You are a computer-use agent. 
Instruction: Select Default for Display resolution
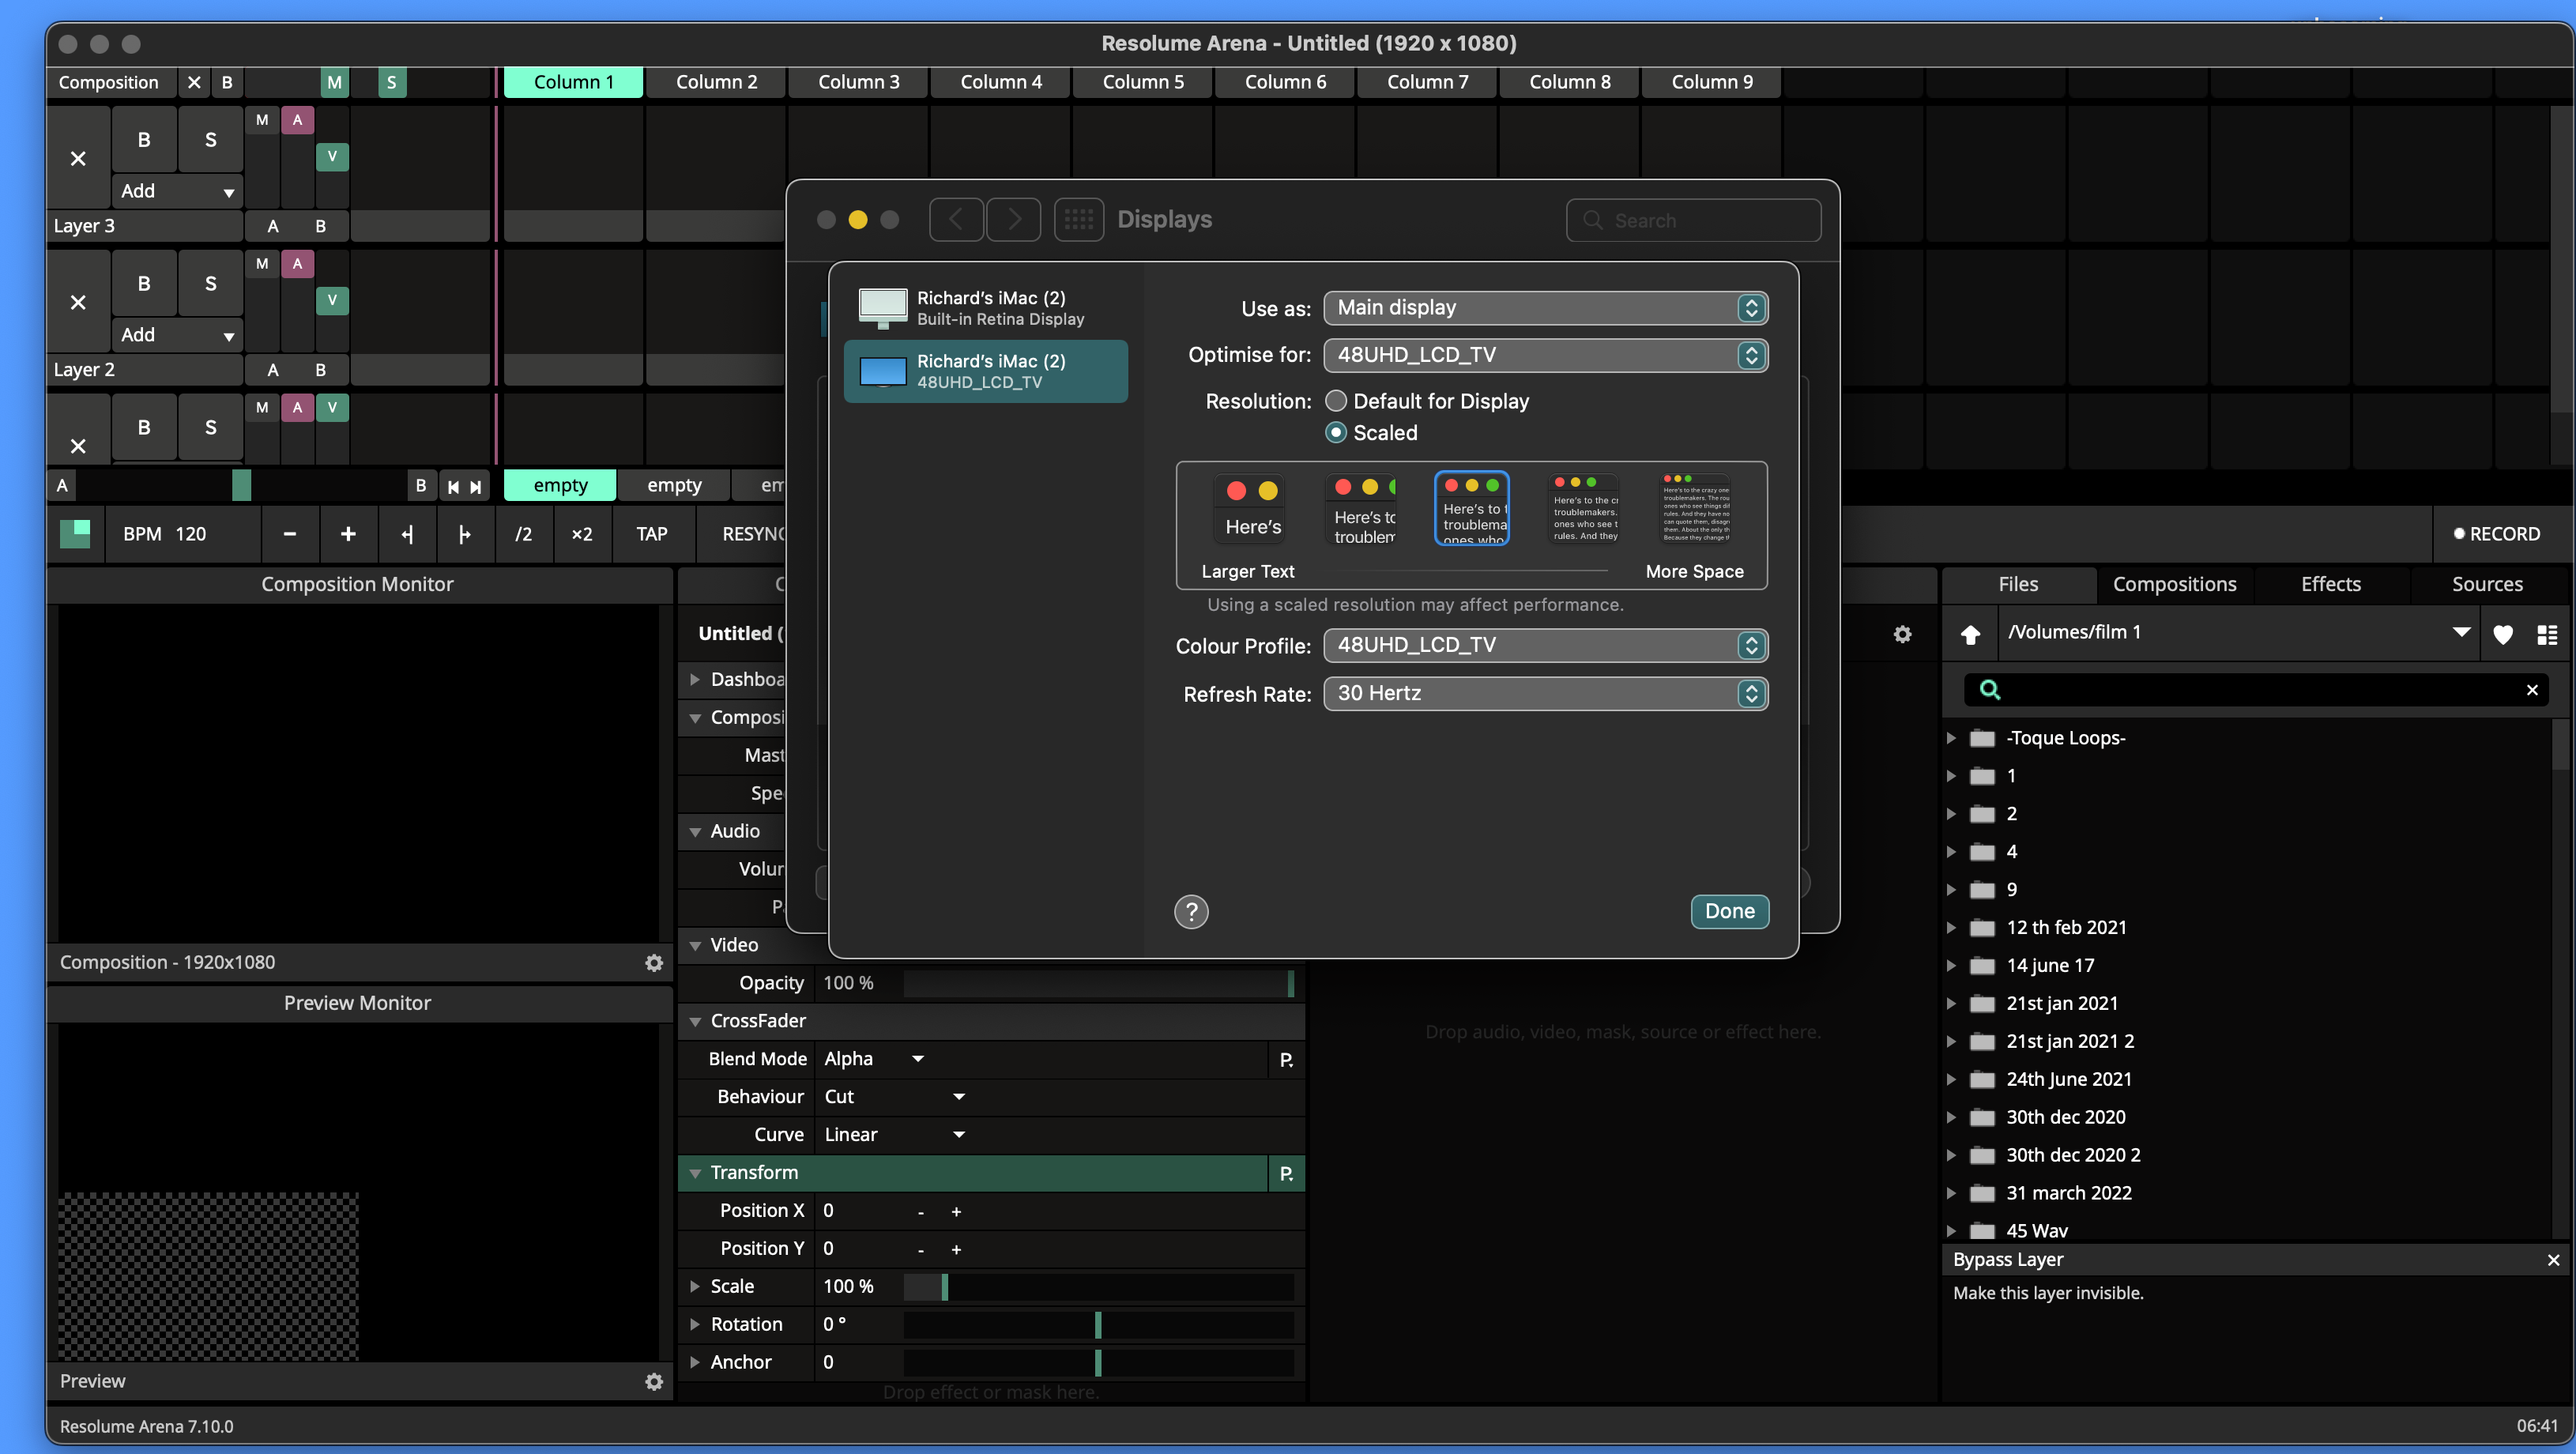[x=1335, y=401]
